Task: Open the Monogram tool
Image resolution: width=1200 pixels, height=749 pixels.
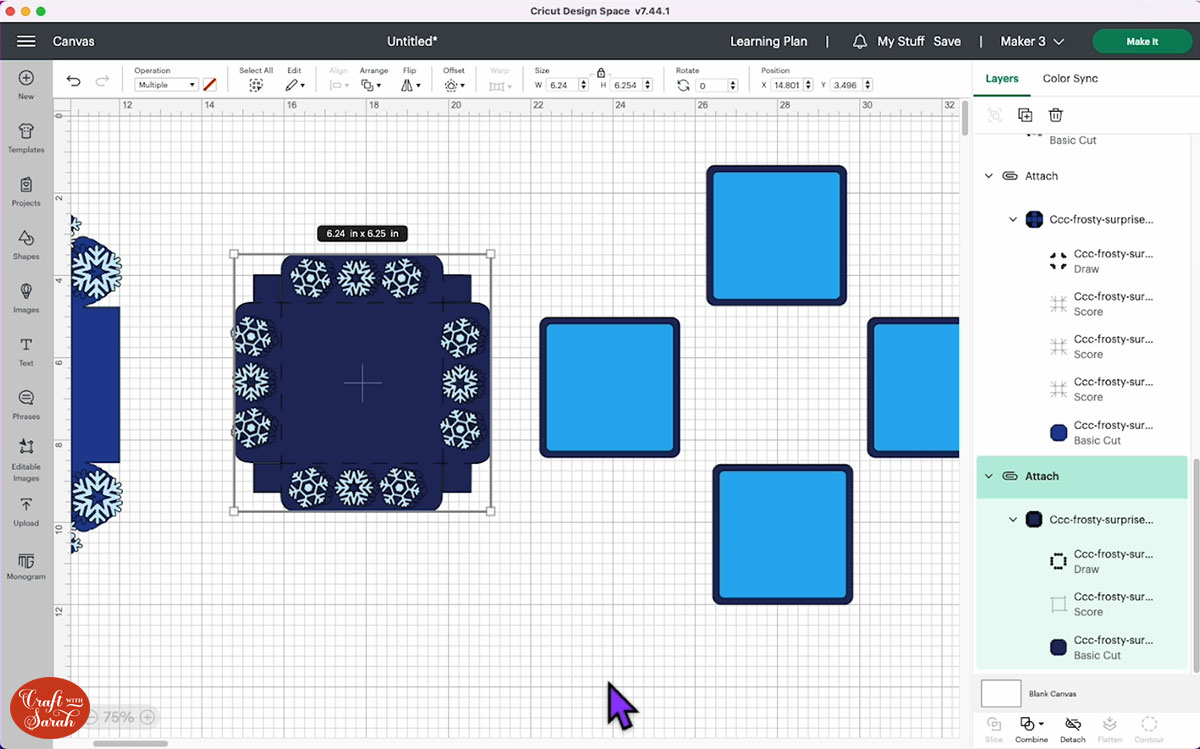Action: [26, 566]
